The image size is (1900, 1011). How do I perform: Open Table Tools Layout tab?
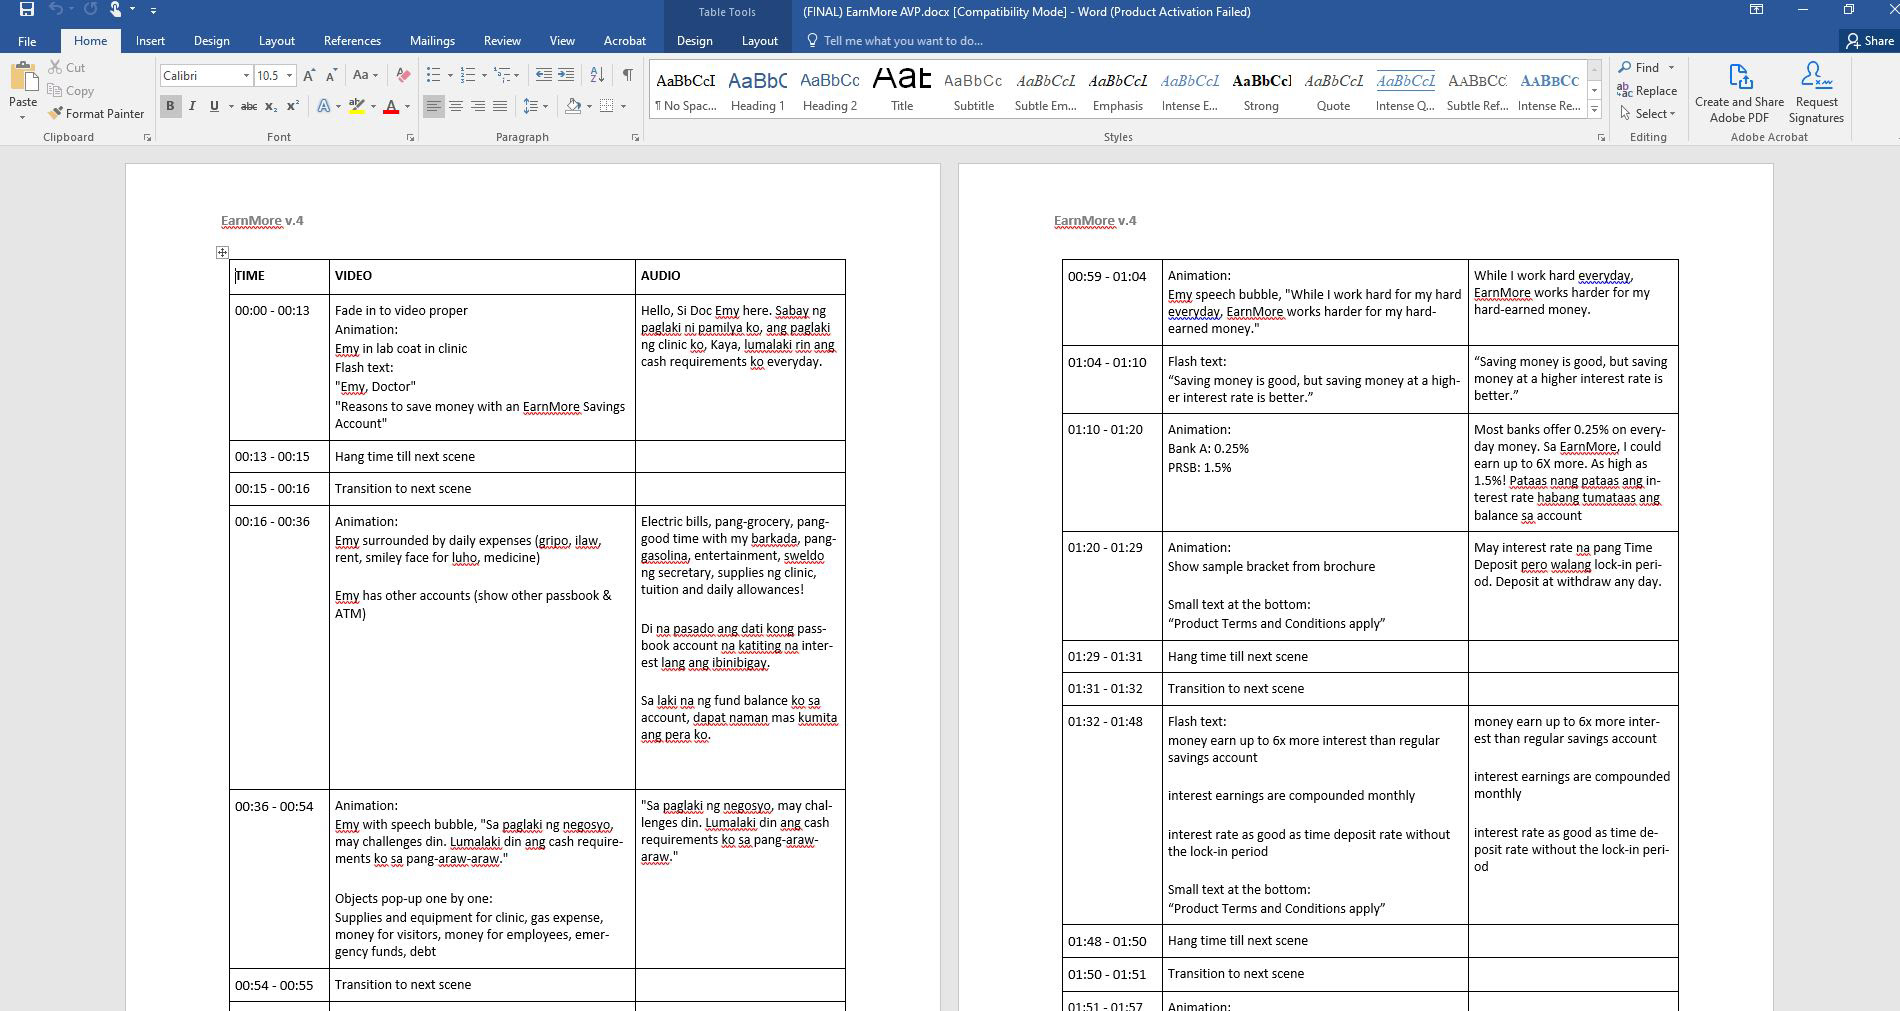pos(759,41)
